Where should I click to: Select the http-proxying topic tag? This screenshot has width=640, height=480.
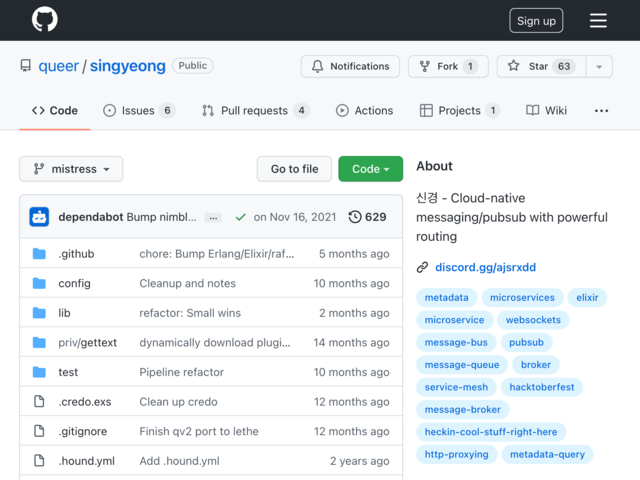tap(456, 454)
